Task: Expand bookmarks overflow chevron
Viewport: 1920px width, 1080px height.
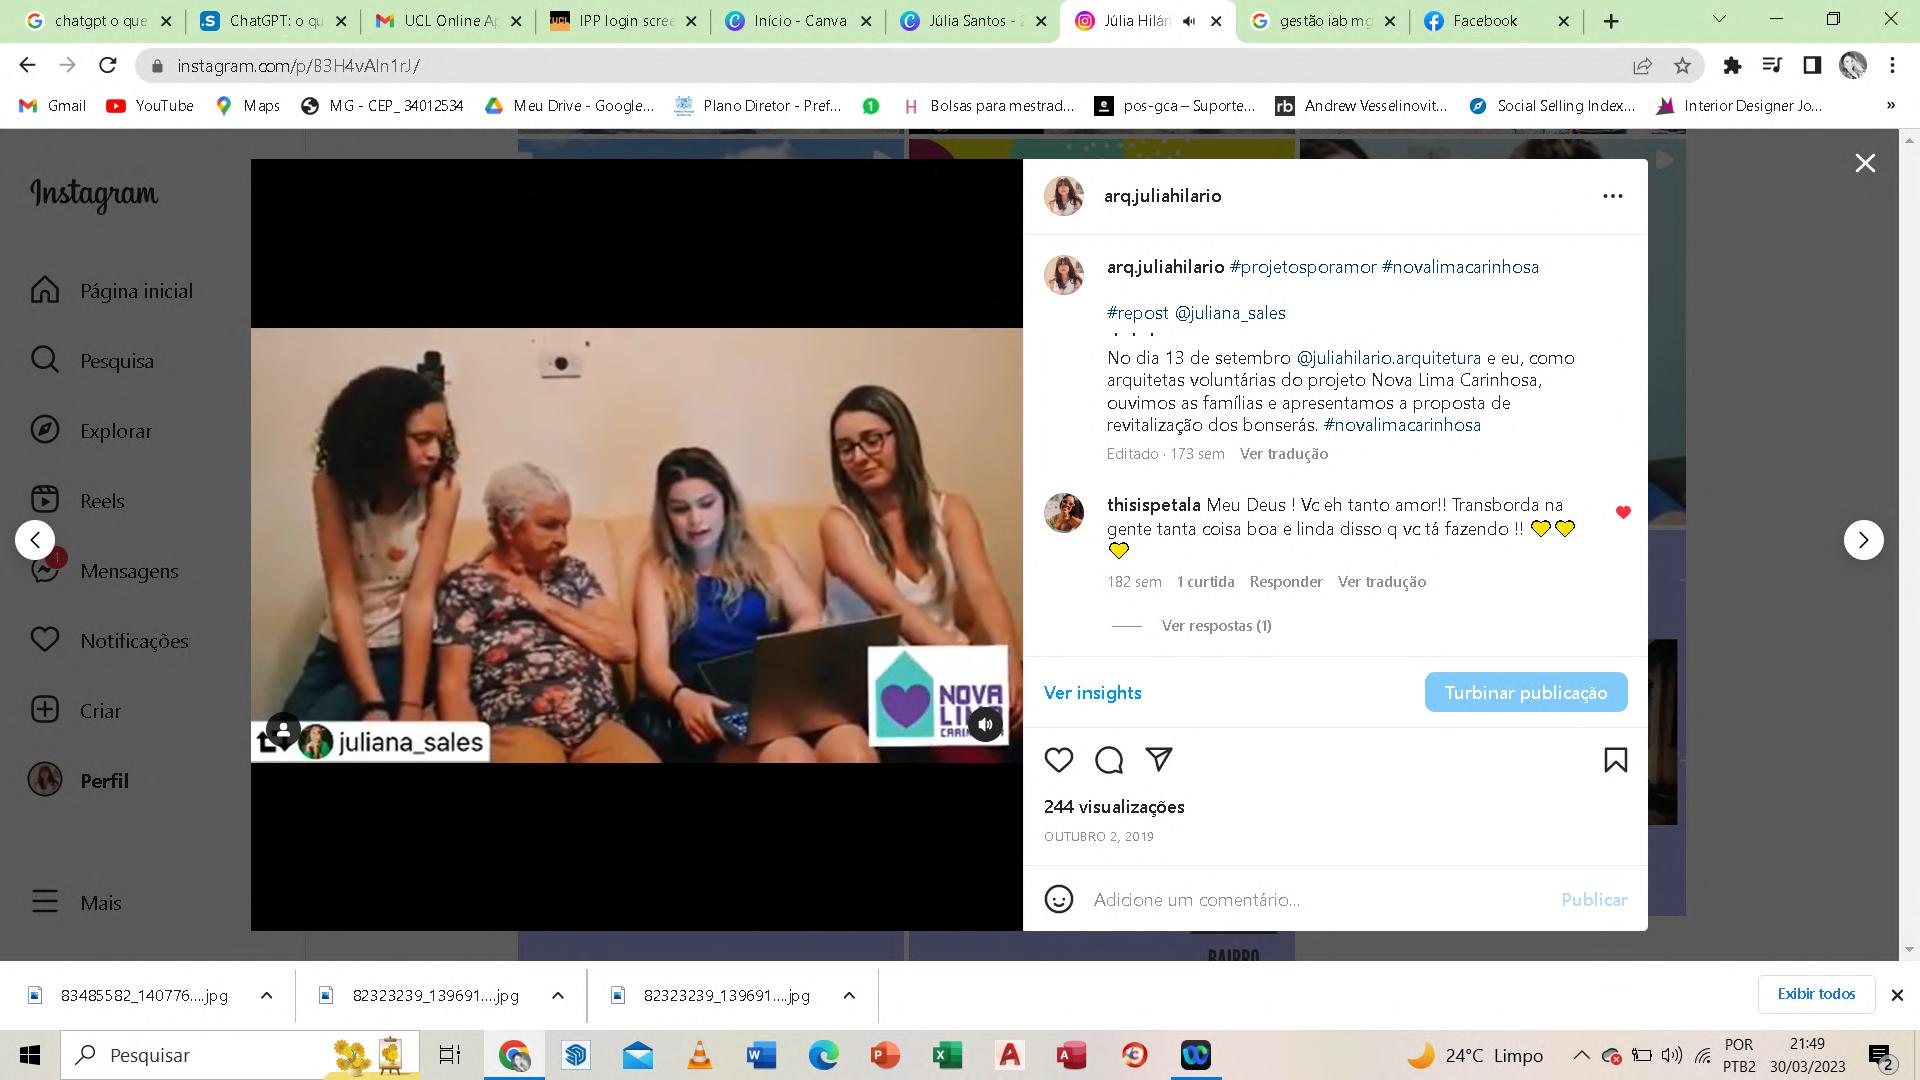Action: pyautogui.click(x=1890, y=105)
